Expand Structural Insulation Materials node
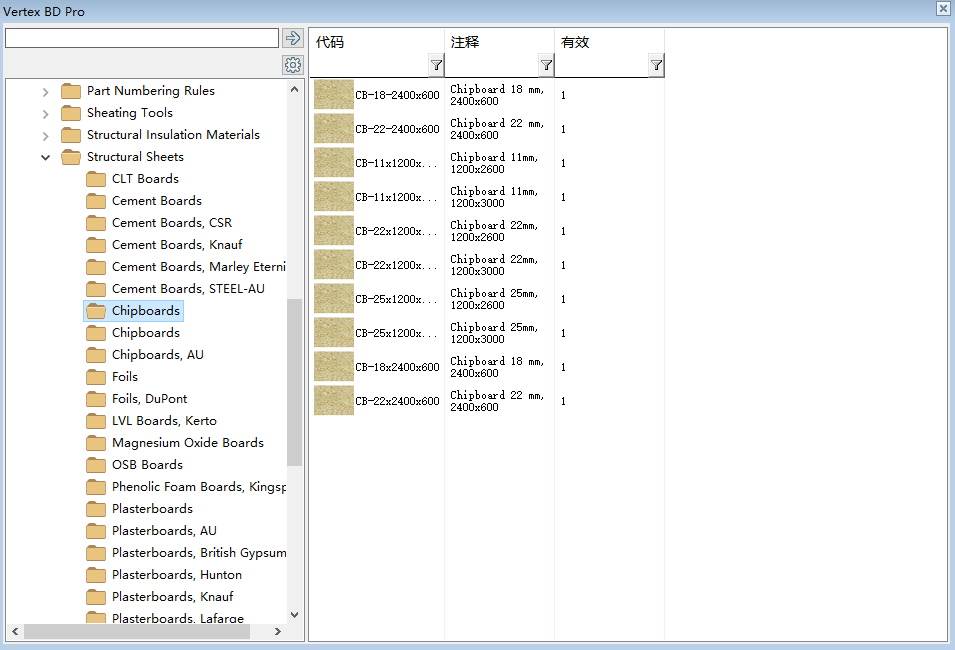The width and height of the screenshot is (955, 650). pos(46,136)
